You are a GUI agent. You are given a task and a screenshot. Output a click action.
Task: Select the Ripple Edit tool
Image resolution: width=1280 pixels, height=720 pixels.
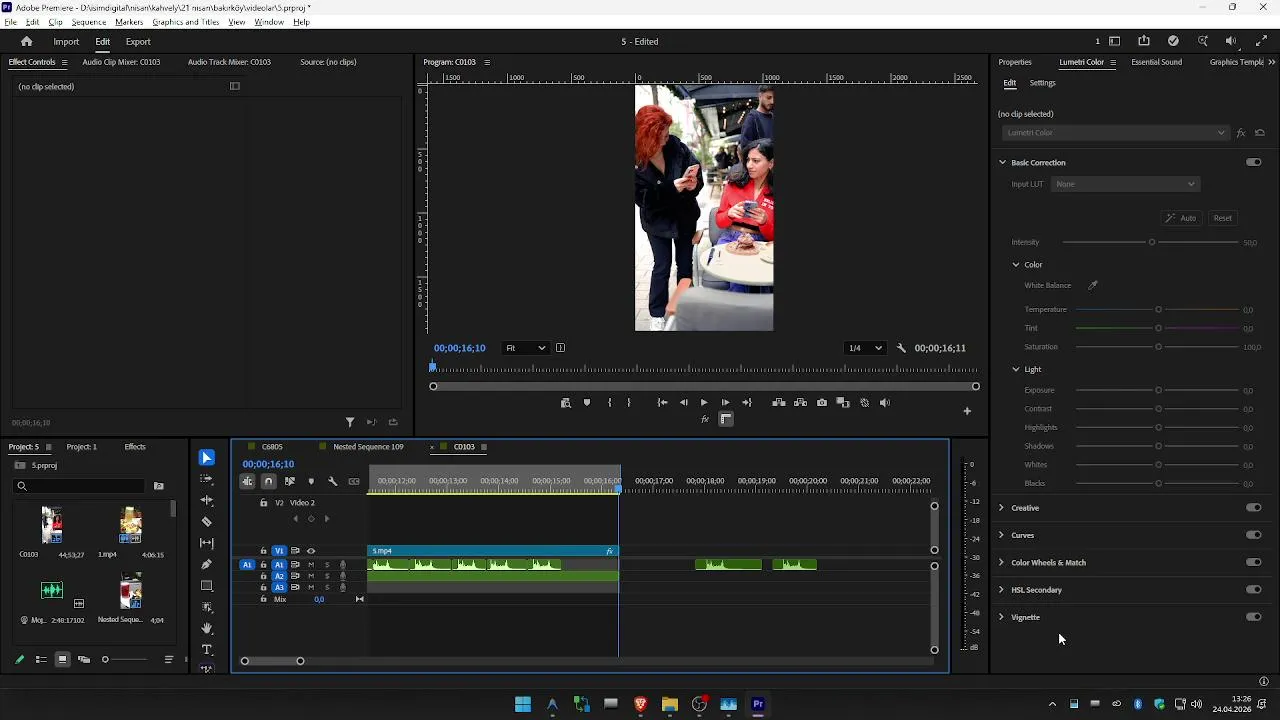(x=207, y=500)
